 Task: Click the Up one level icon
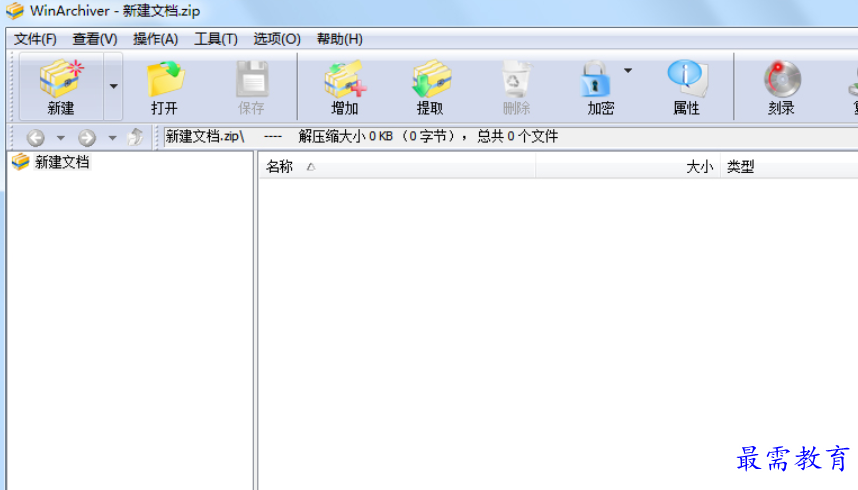(135, 137)
